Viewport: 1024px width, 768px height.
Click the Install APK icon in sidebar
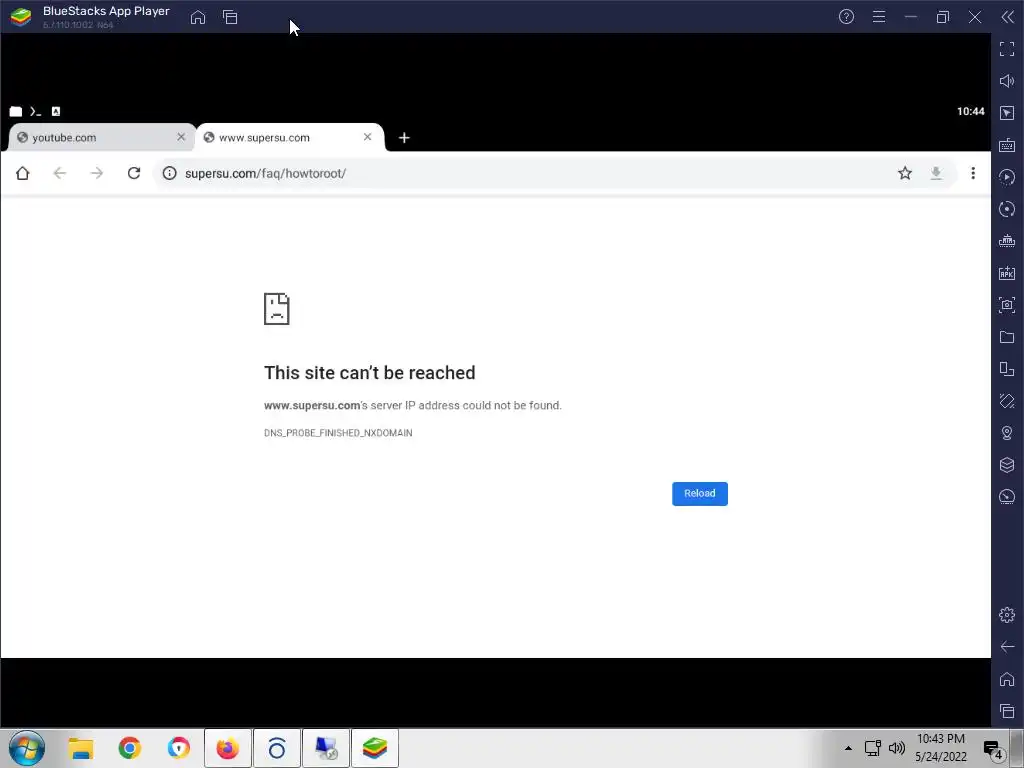1007,273
